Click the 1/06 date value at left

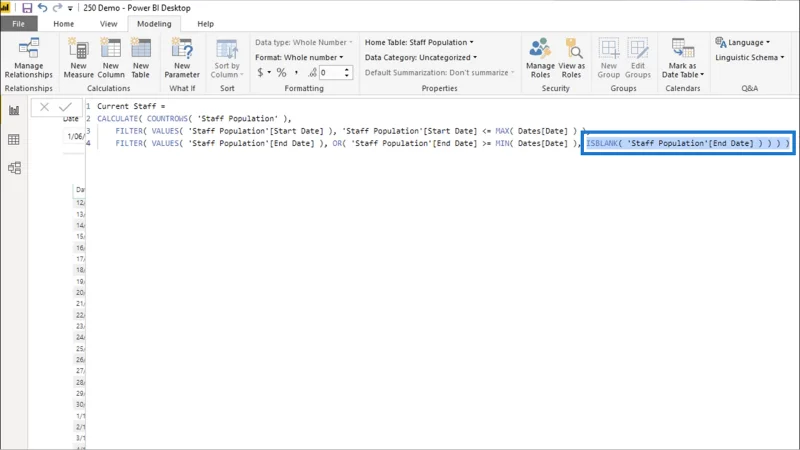[x=76, y=136]
